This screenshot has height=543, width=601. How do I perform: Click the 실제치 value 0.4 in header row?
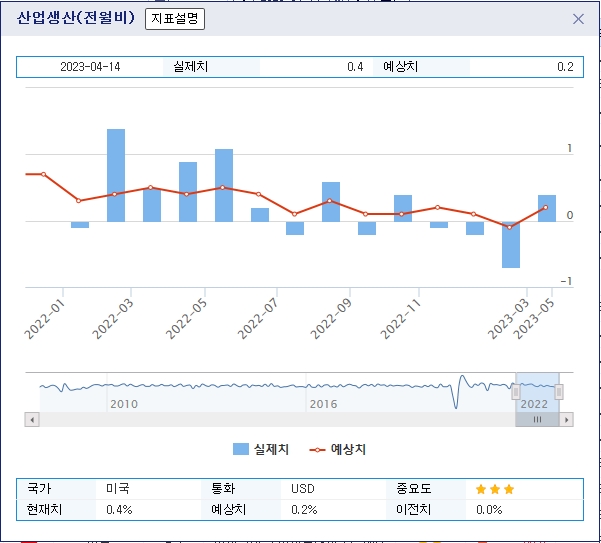pyautogui.click(x=355, y=67)
